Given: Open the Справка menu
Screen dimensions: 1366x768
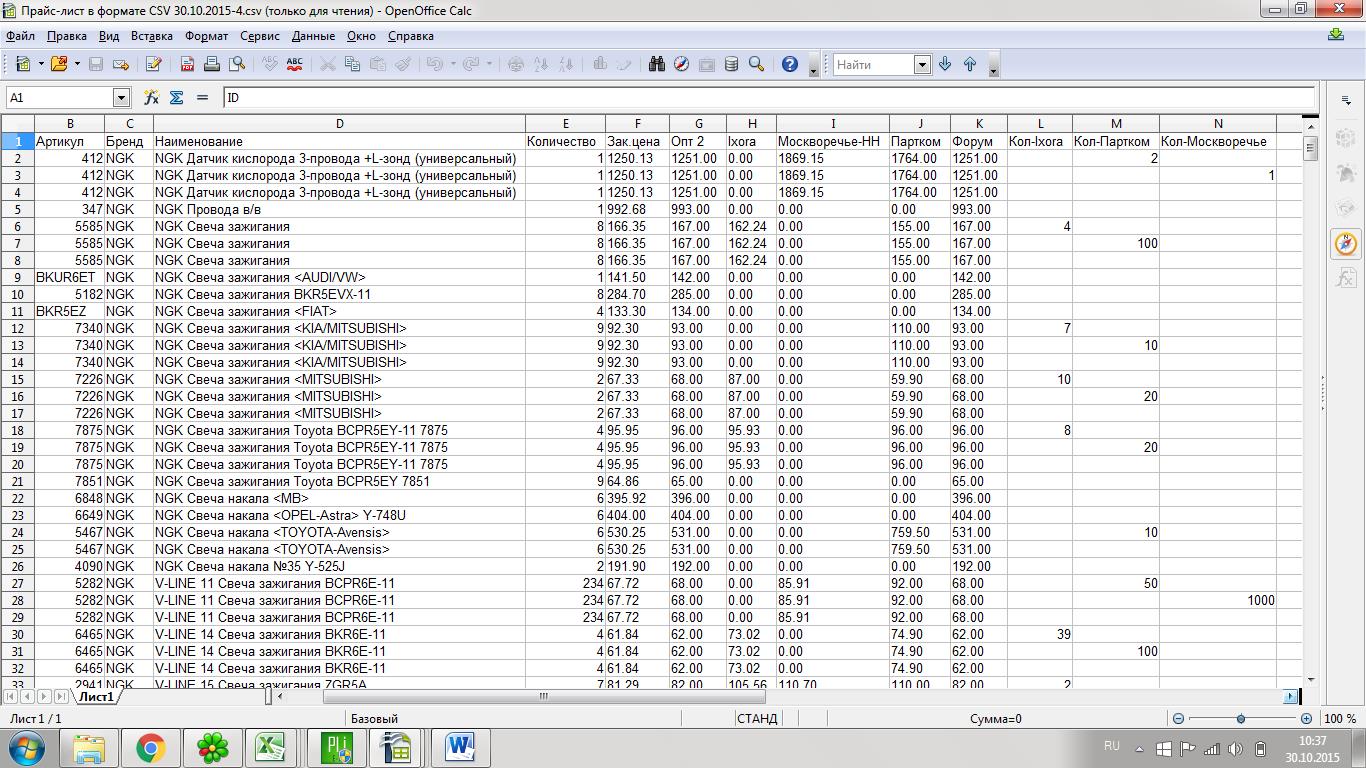Looking at the screenshot, I should tap(410, 35).
